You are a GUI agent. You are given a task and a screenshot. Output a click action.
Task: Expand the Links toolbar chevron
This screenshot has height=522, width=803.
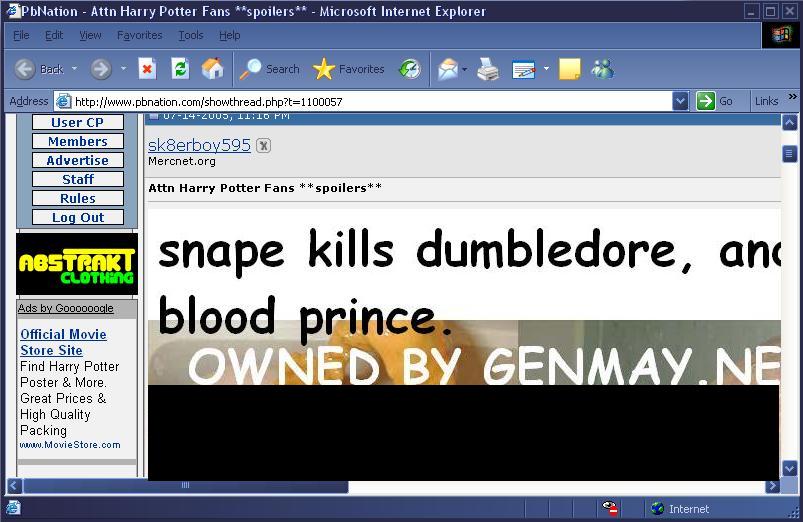point(793,96)
